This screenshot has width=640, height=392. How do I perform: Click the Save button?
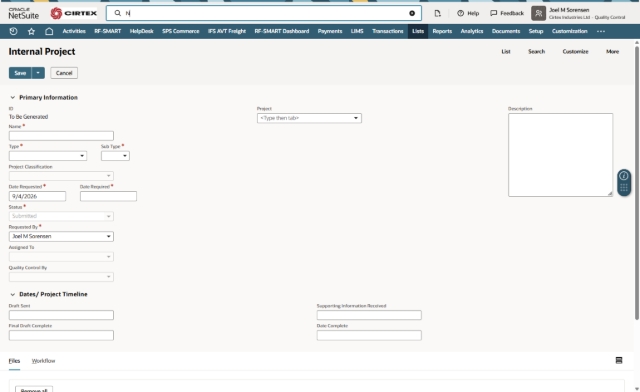tap(20, 73)
